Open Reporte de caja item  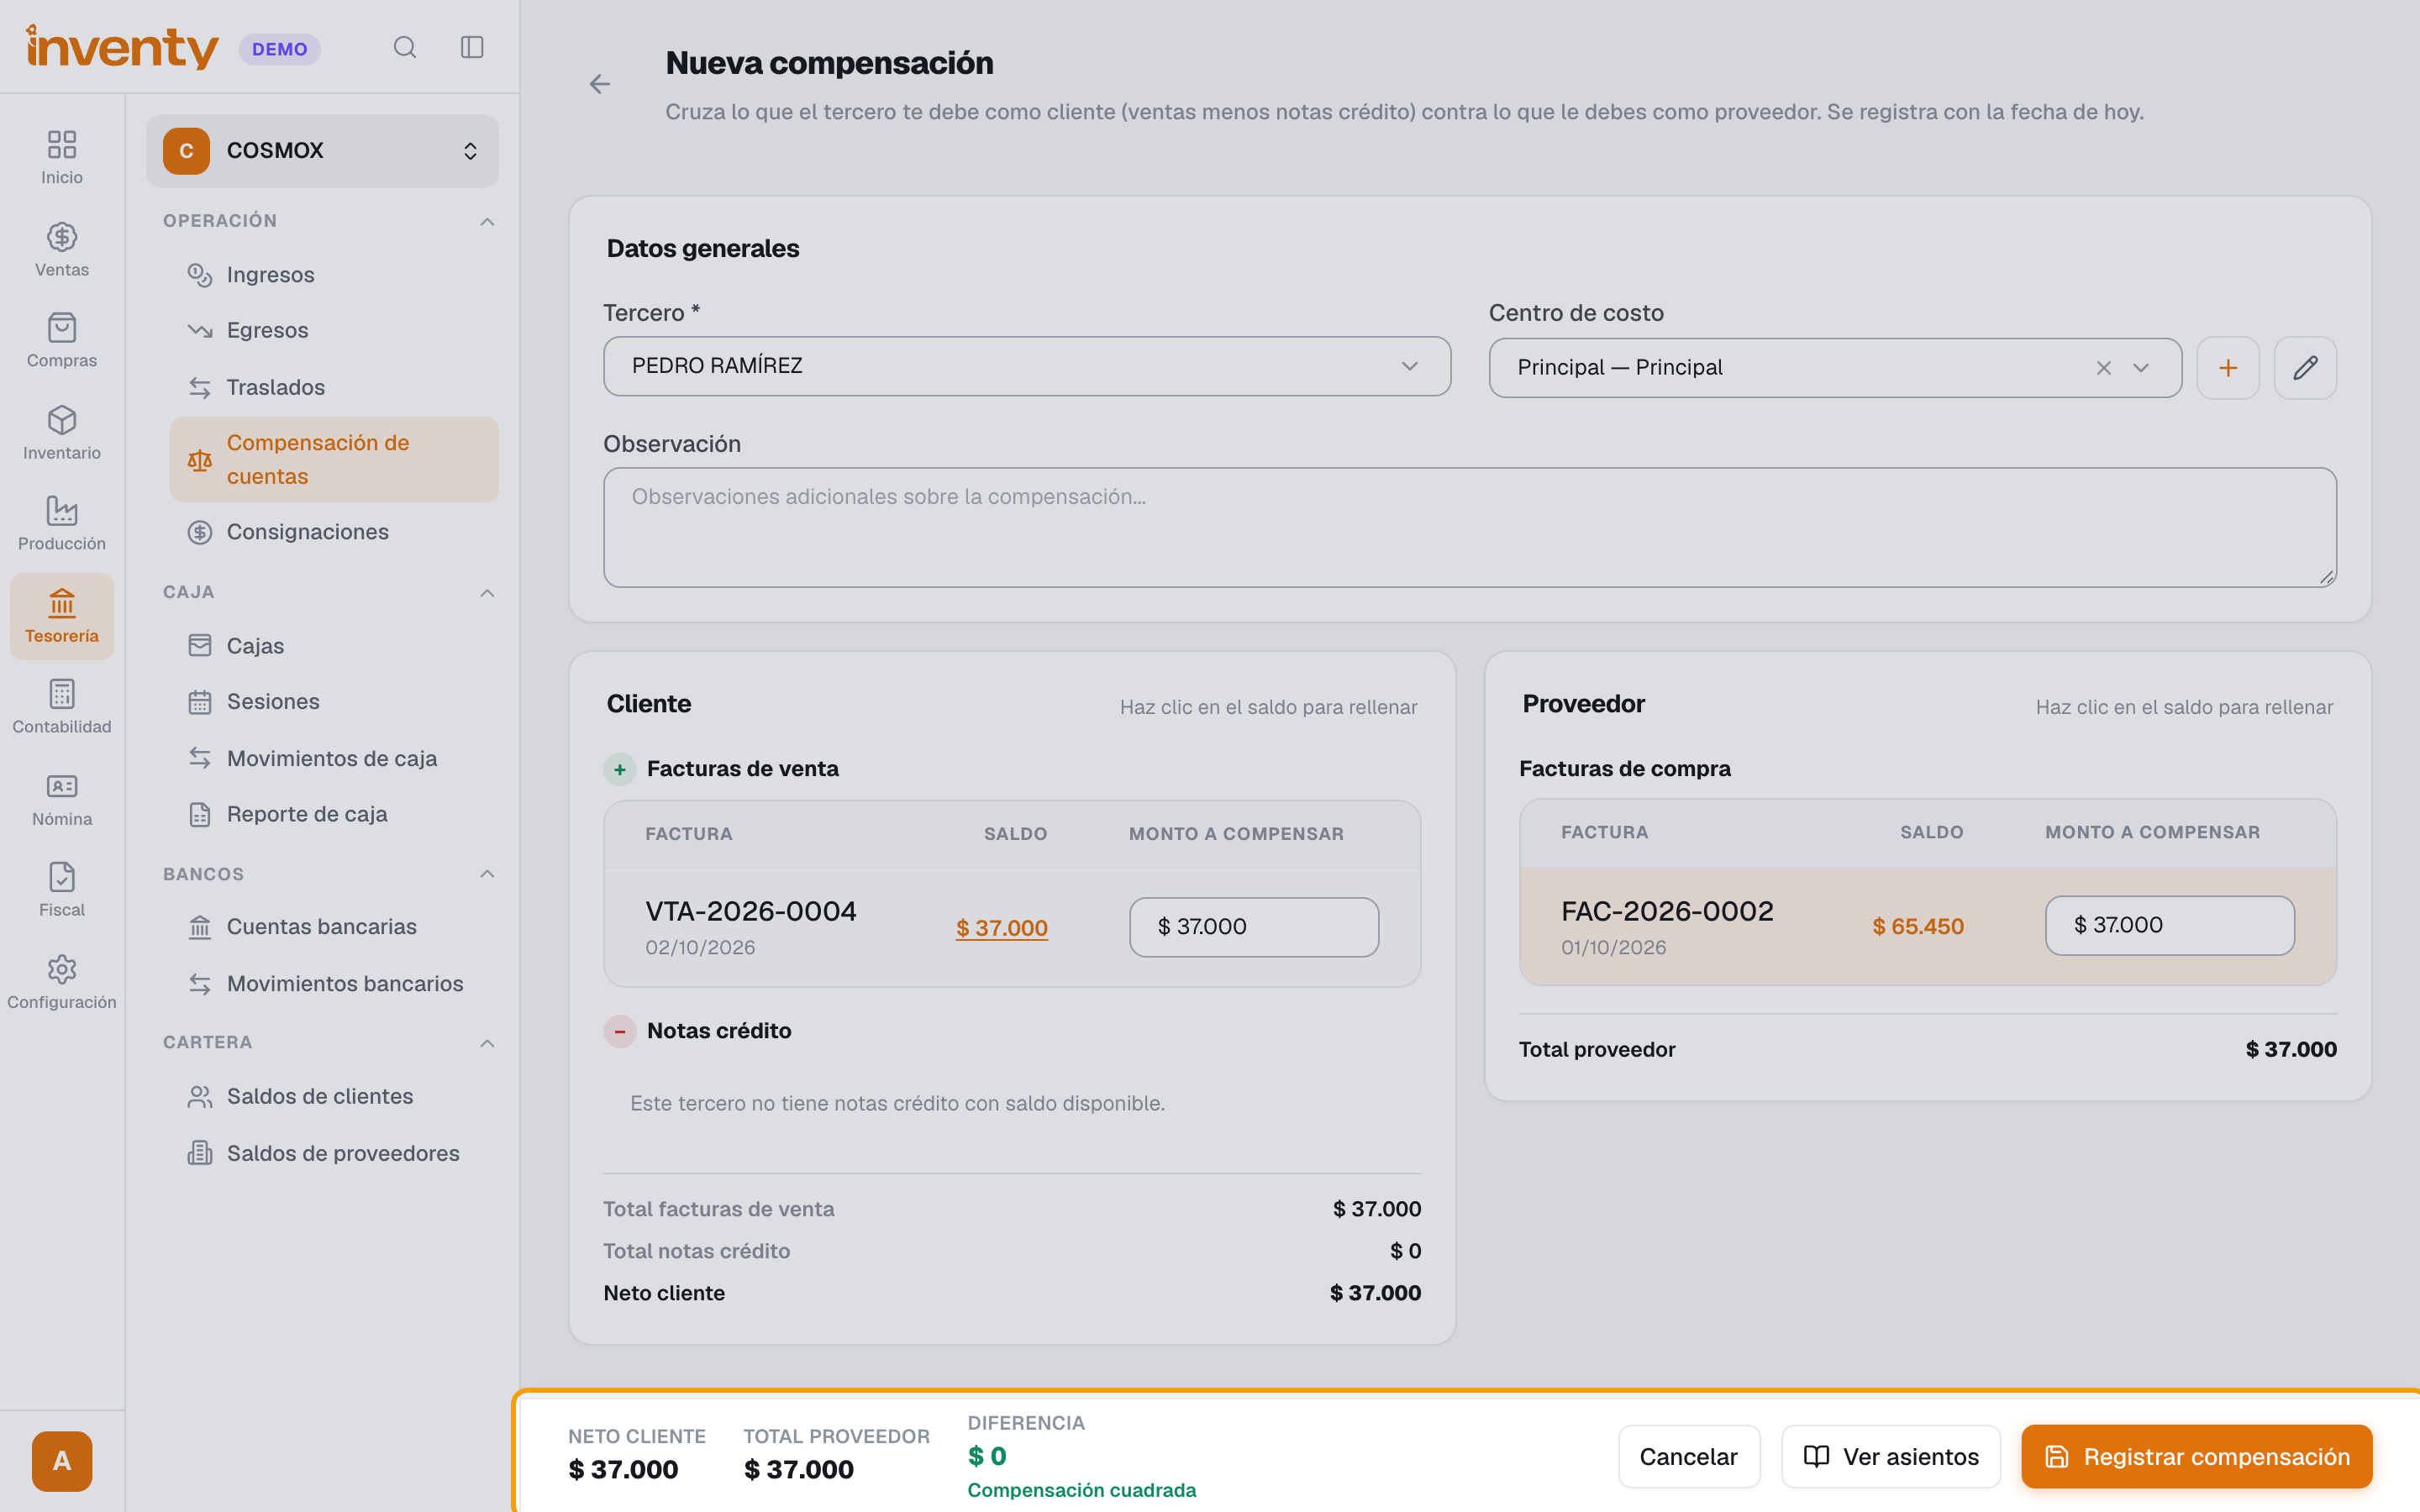click(334, 814)
